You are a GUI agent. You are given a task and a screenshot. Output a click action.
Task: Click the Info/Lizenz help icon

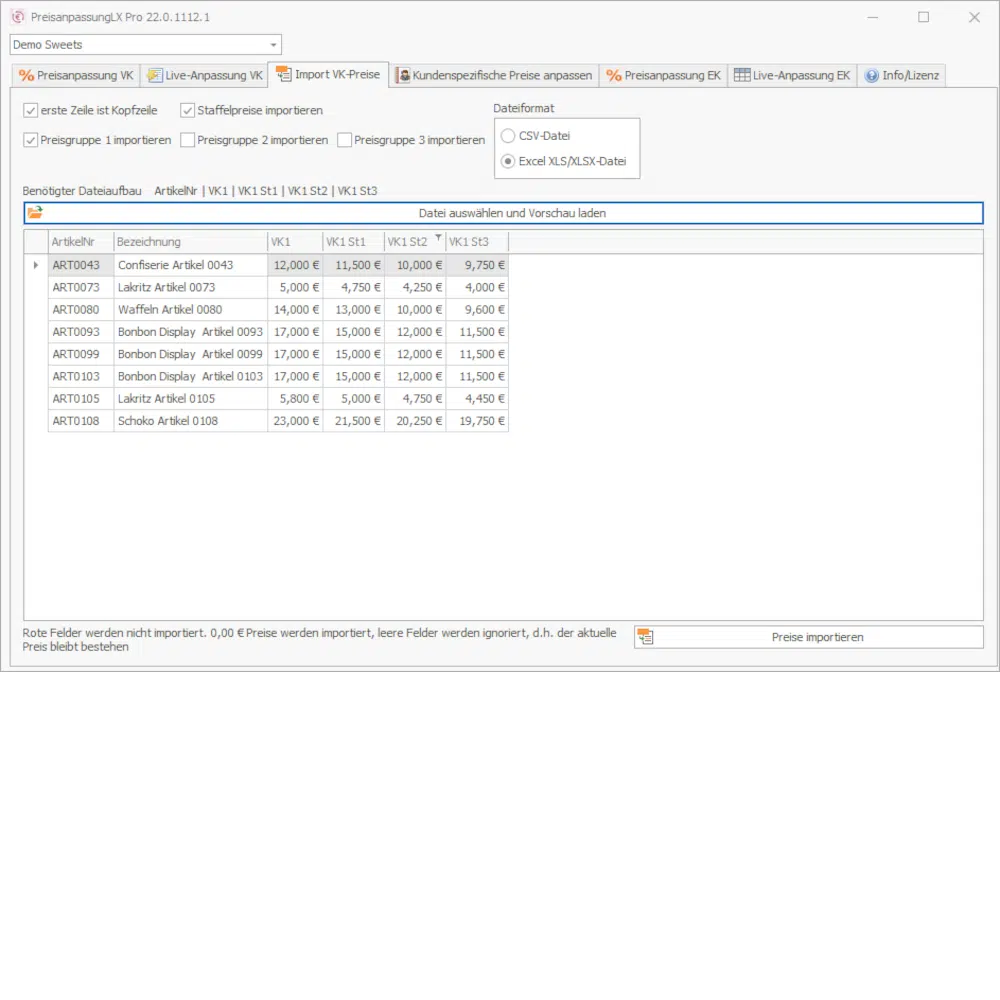pos(871,76)
